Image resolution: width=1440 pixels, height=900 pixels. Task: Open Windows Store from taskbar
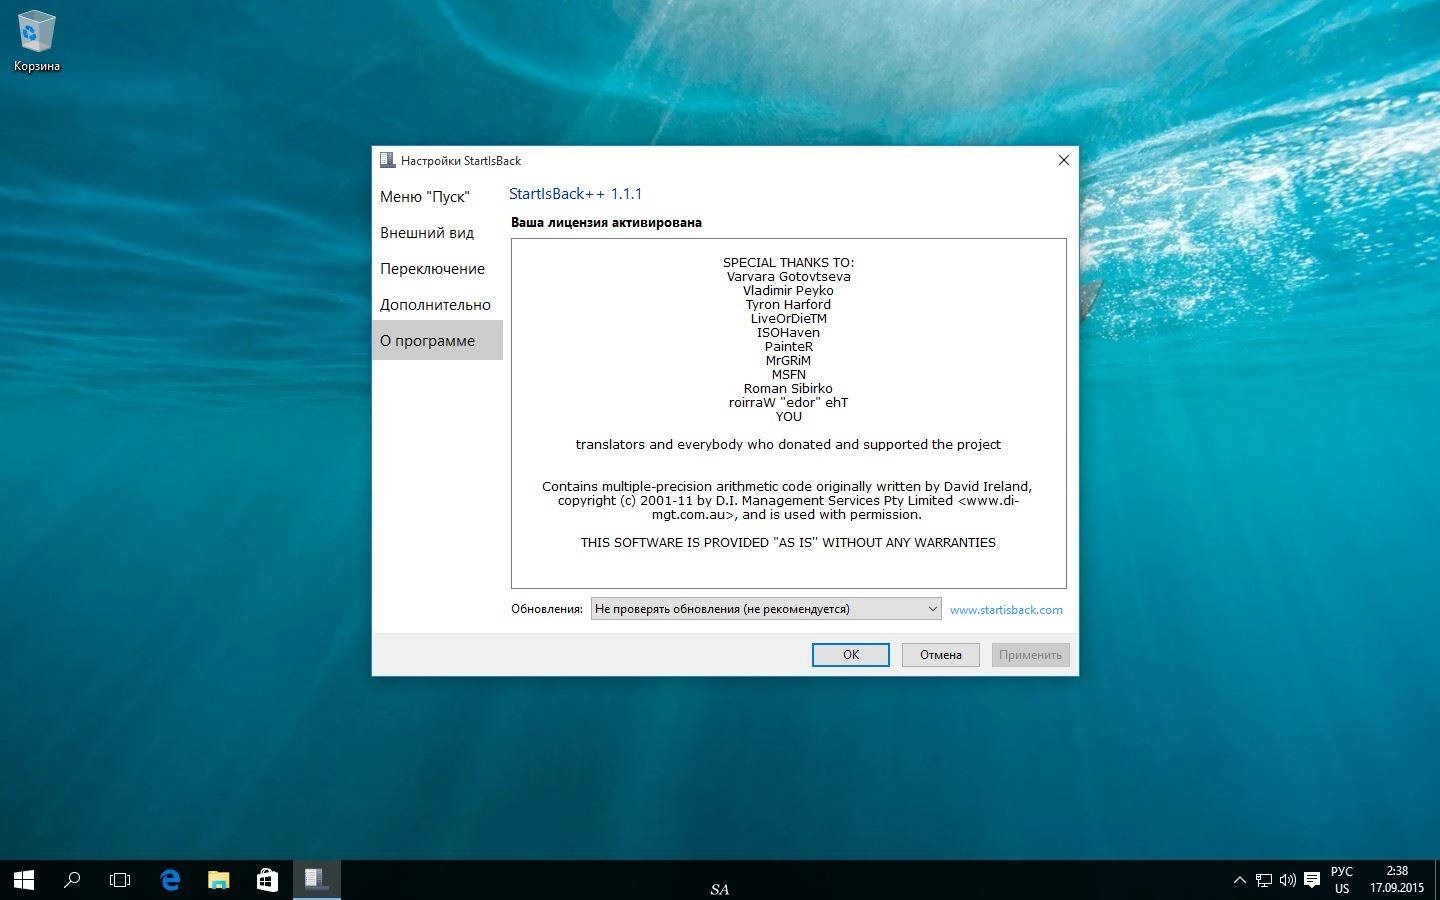click(267, 880)
